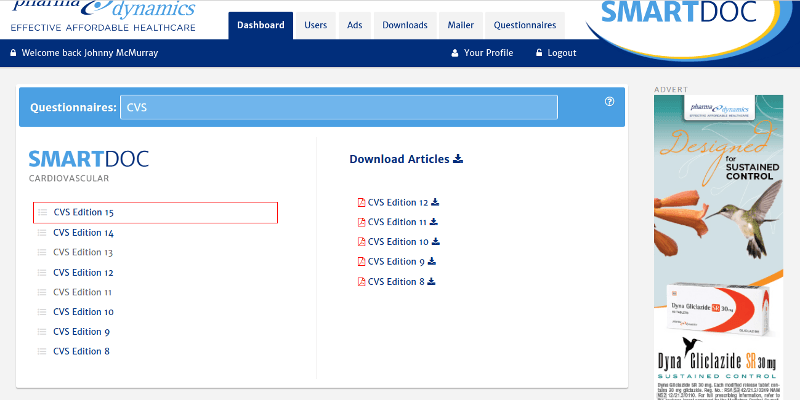Select CVS Edition 12 in left list
800x400 pixels.
pos(83,273)
